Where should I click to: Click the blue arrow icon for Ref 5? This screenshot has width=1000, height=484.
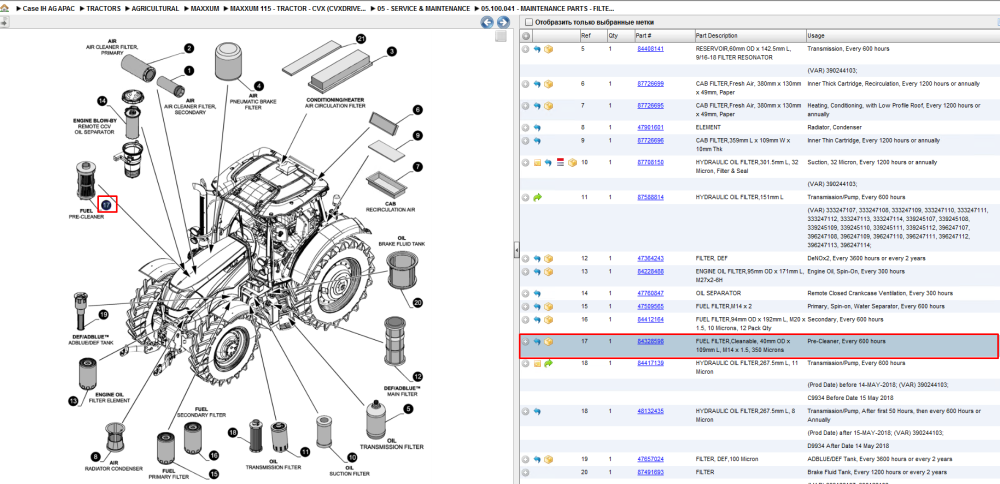pyautogui.click(x=537, y=49)
